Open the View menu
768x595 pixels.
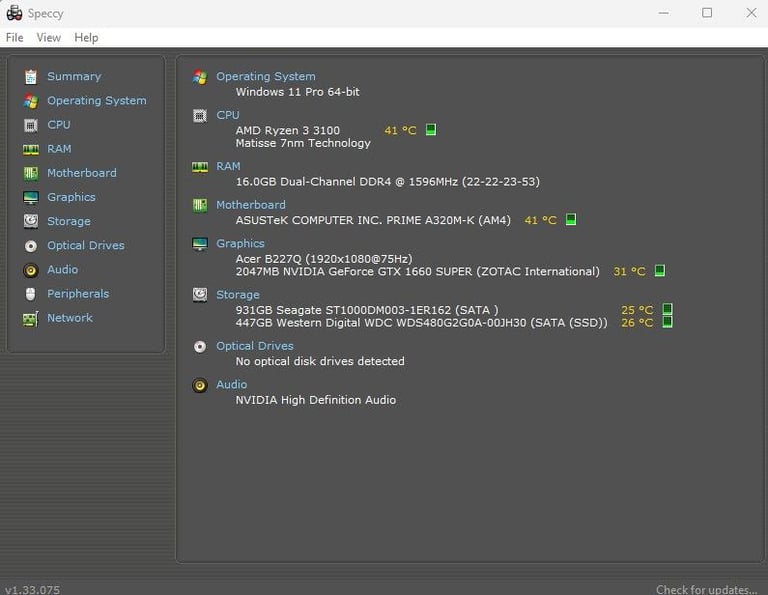[x=48, y=38]
